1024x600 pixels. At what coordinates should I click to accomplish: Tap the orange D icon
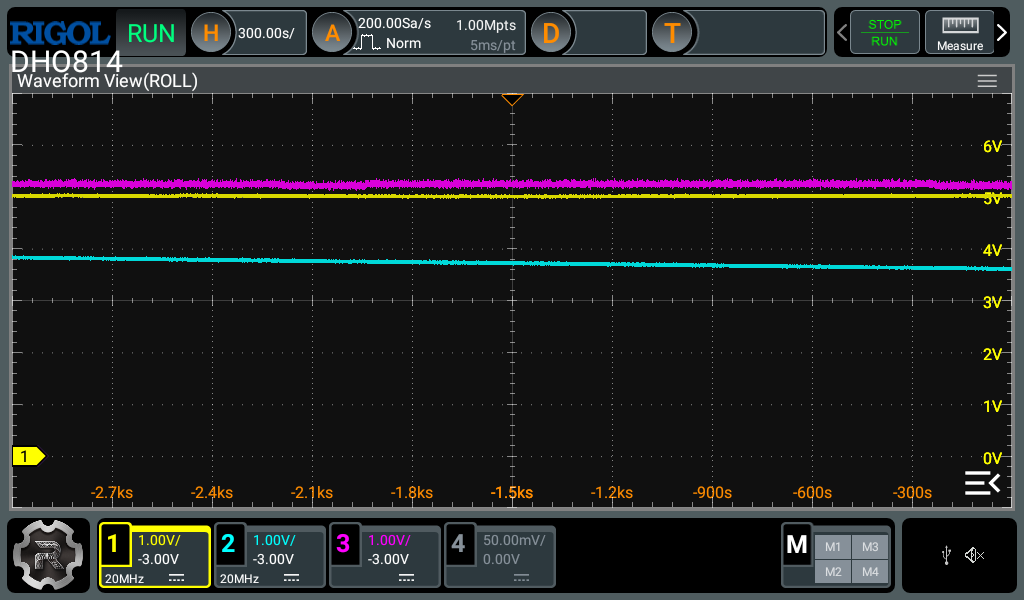pos(550,33)
